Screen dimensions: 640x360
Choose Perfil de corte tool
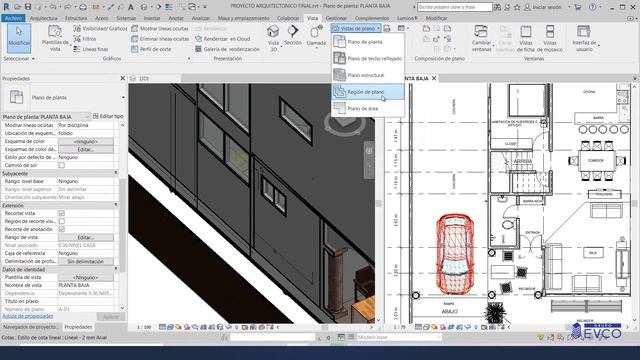click(x=151, y=49)
